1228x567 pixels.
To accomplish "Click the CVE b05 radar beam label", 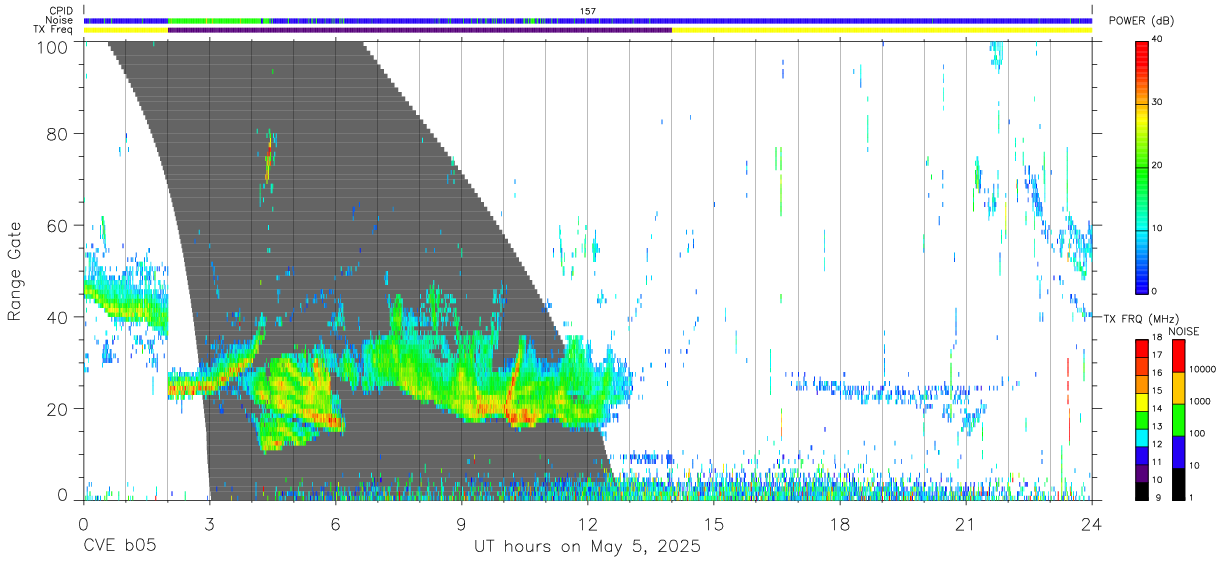I will click(x=118, y=547).
